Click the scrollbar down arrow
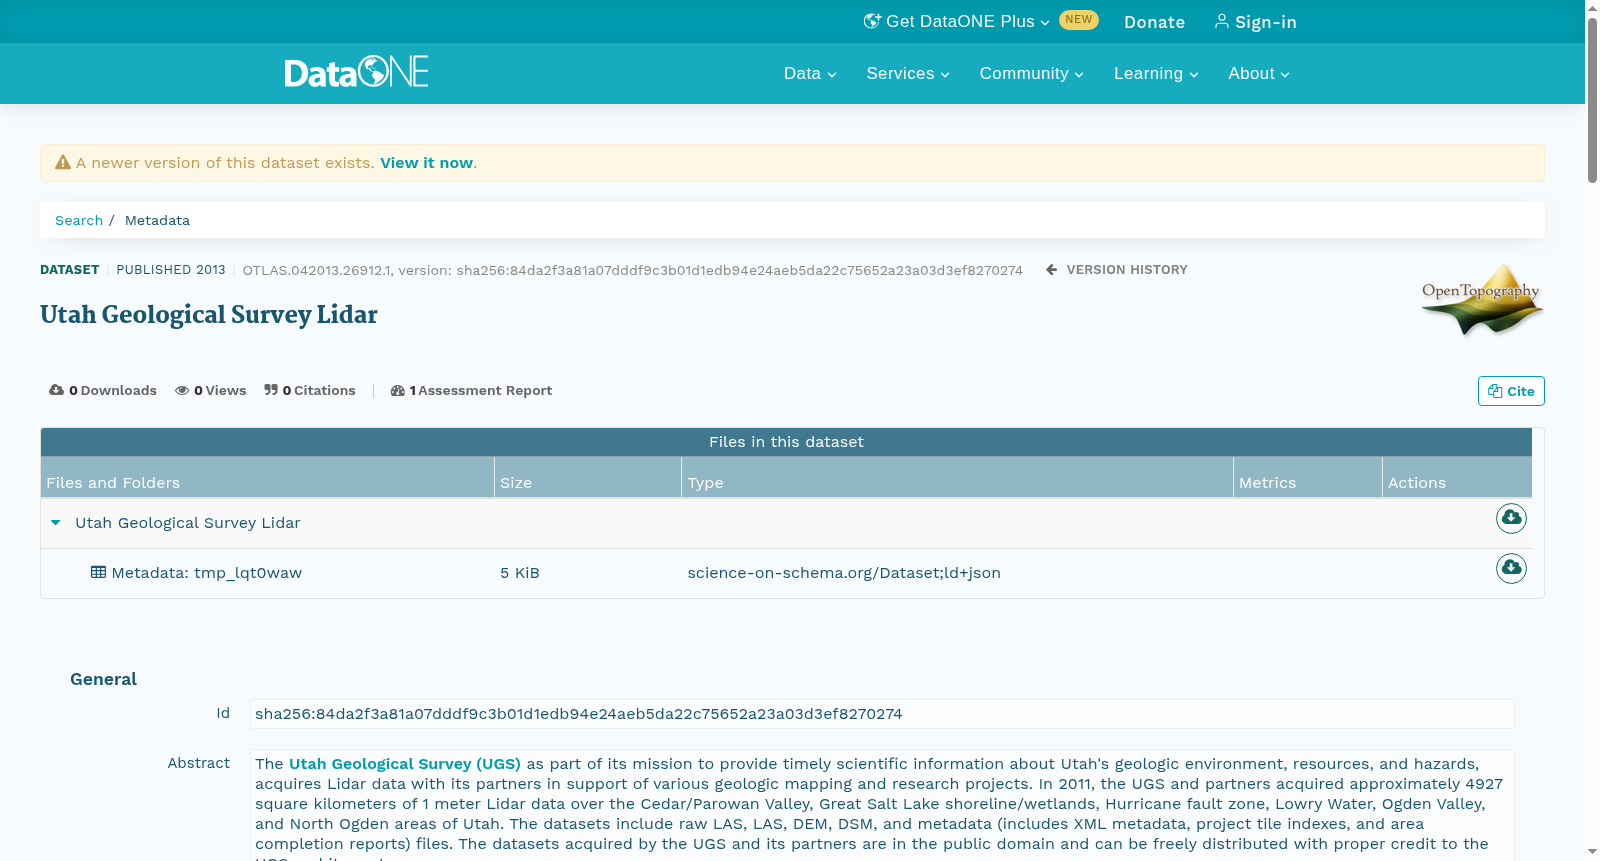The height and width of the screenshot is (861, 1600). click(x=1592, y=852)
